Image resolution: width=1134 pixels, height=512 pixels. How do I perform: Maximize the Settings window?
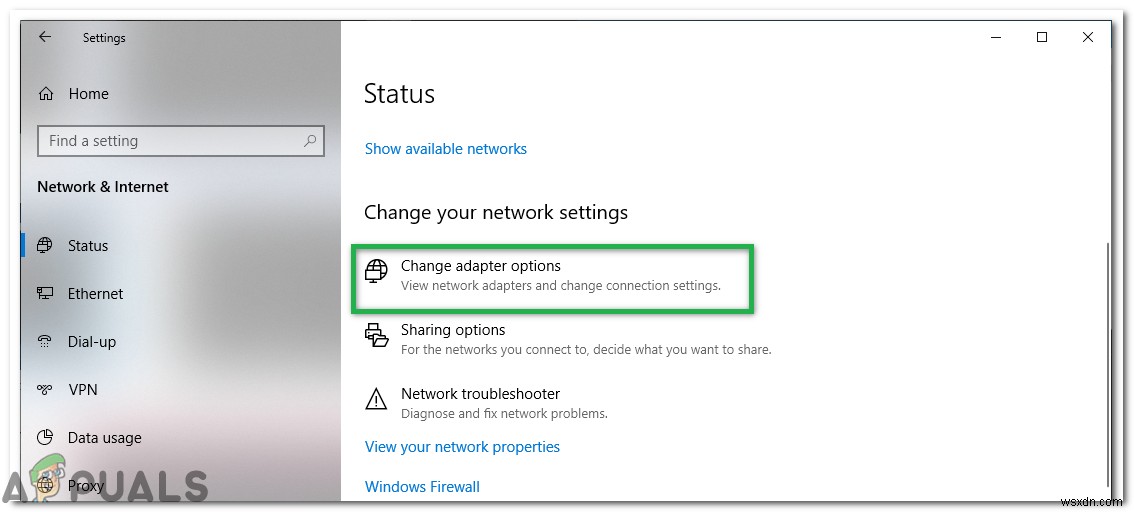pos(1042,37)
